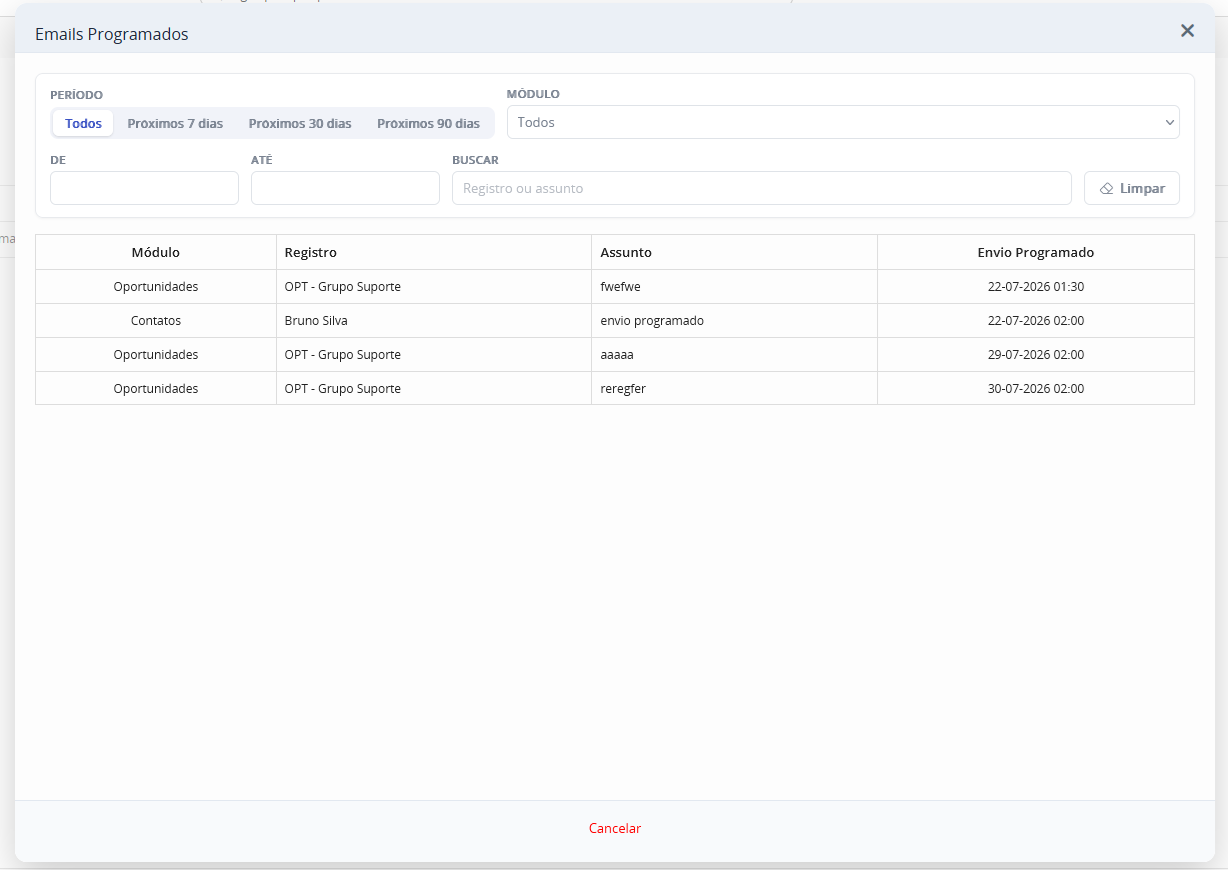This screenshot has height=870, width=1228.
Task: Click the eraser icon in Limpar
Action: click(1106, 189)
